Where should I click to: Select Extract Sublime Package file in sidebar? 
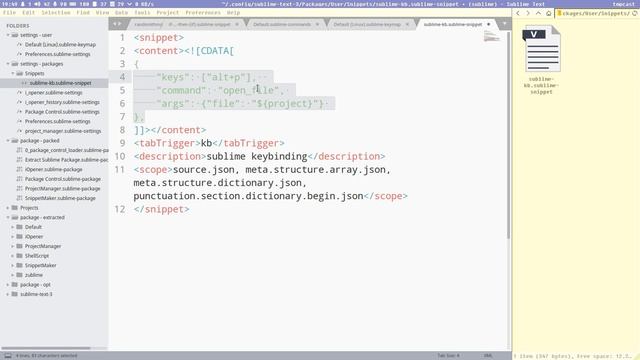click(x=66, y=160)
